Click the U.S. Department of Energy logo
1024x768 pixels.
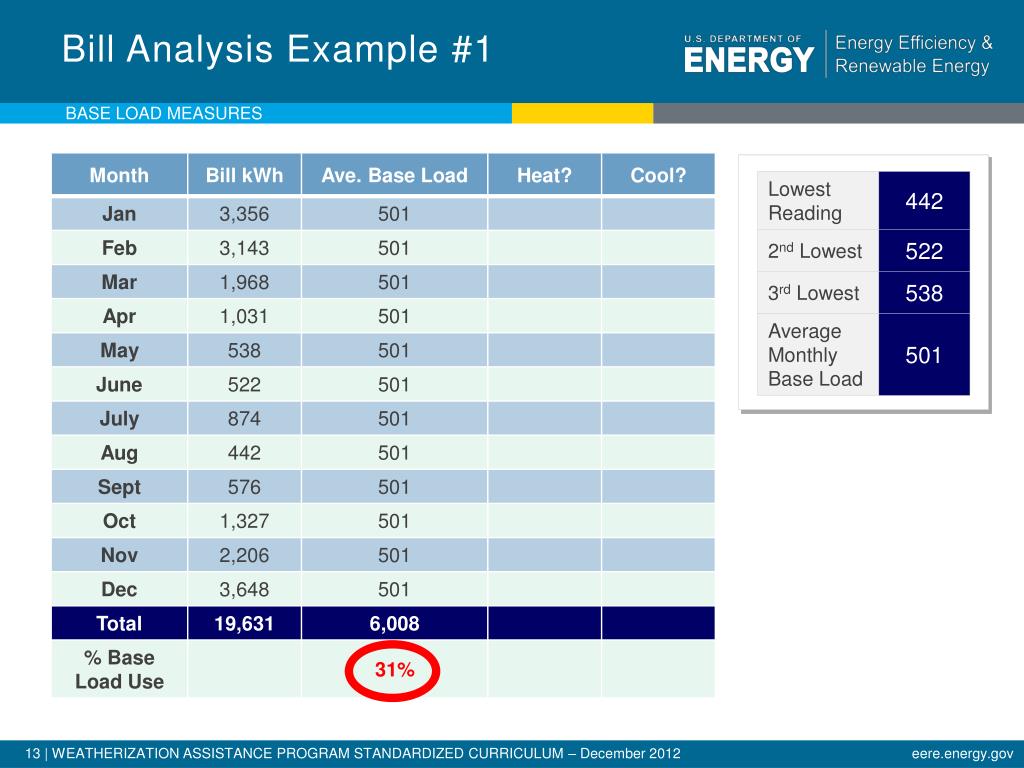(x=748, y=54)
